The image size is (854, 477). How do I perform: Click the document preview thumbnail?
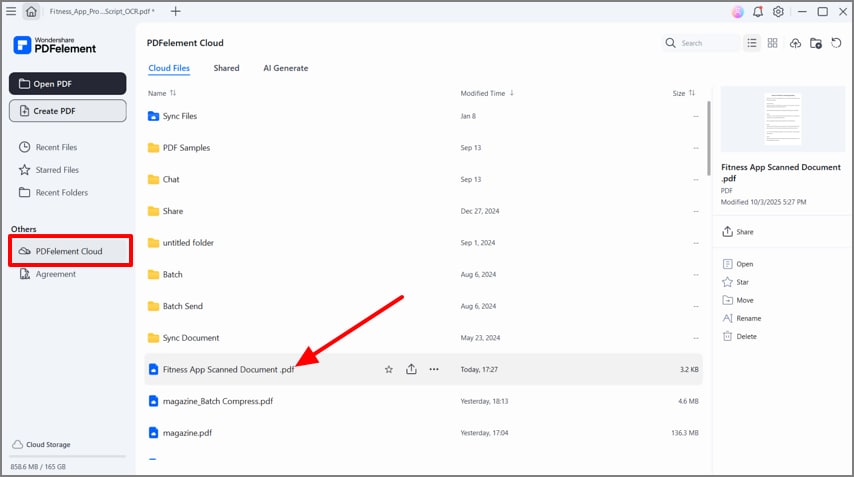pos(783,119)
